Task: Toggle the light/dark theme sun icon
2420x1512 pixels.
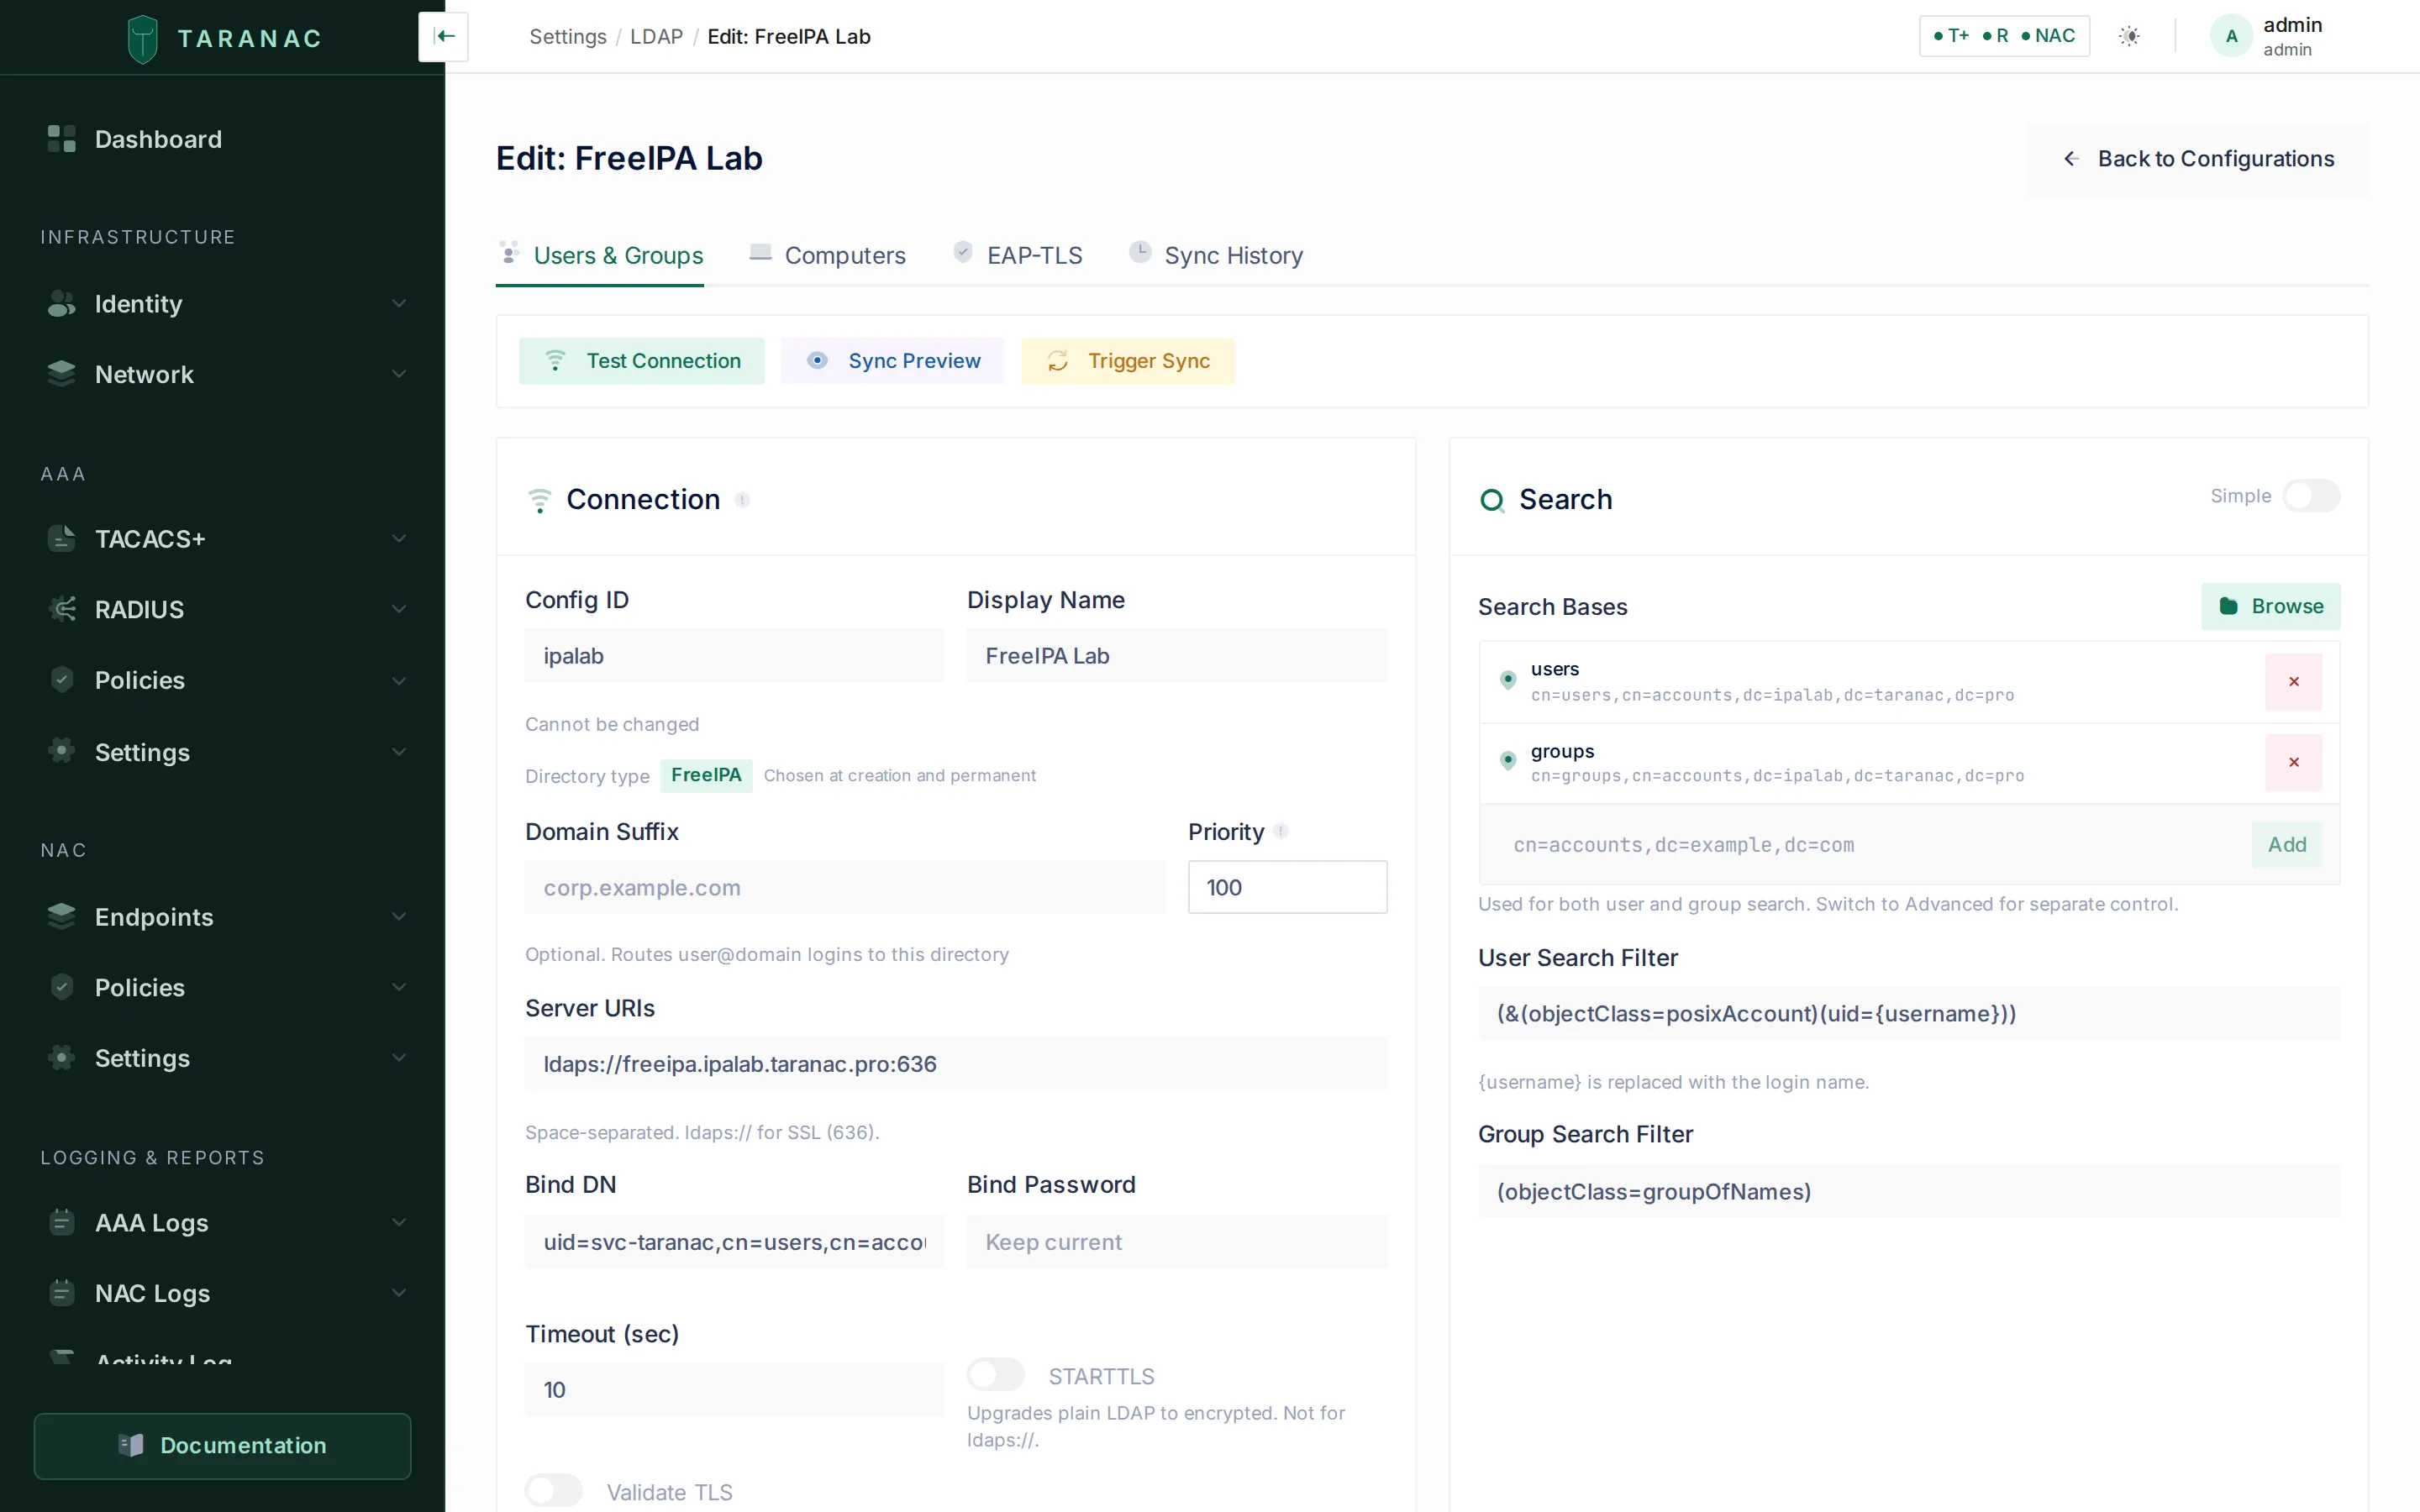Action: tap(2129, 37)
